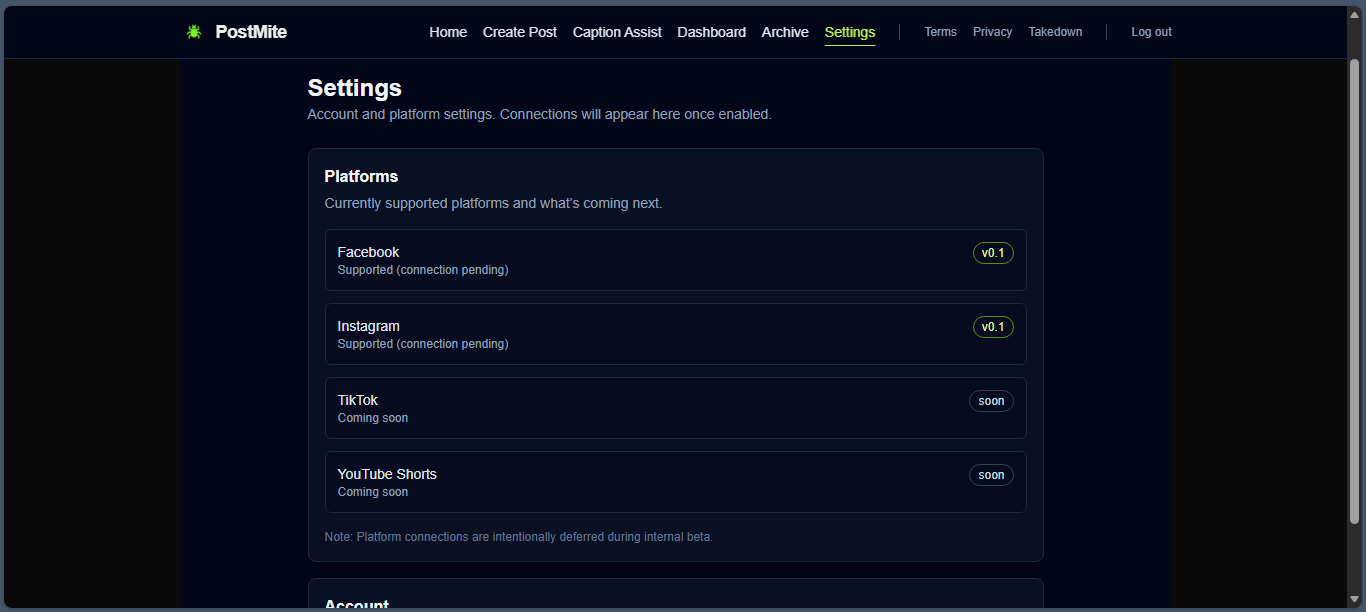The image size is (1366, 612).
Task: Open the Archive section
Action: 785,31
